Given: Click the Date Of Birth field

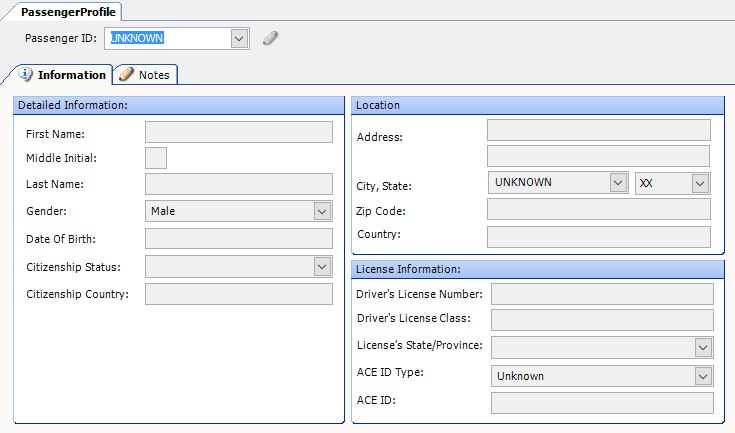Looking at the screenshot, I should pyautogui.click(x=238, y=238).
